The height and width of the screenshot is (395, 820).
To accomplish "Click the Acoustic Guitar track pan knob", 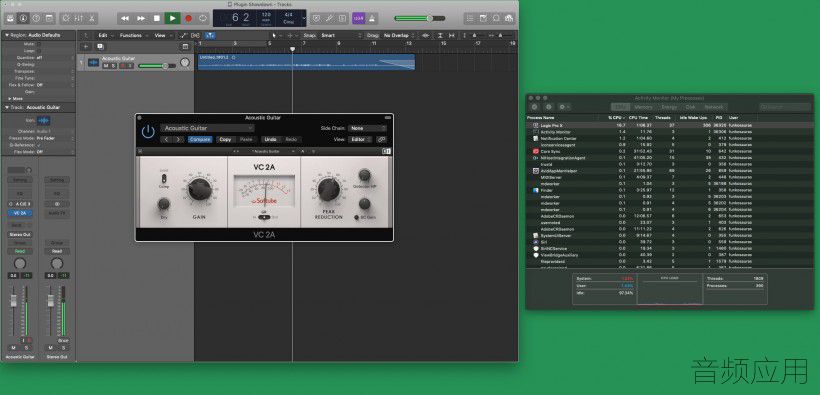I will (x=185, y=63).
